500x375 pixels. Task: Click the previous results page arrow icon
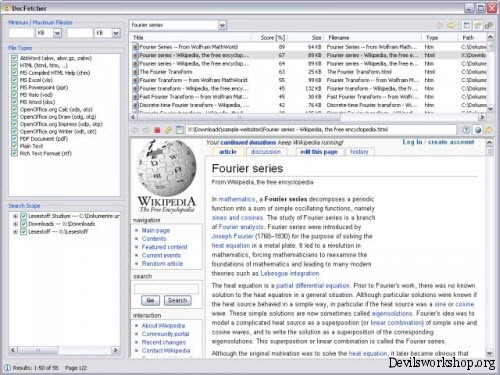(x=440, y=25)
